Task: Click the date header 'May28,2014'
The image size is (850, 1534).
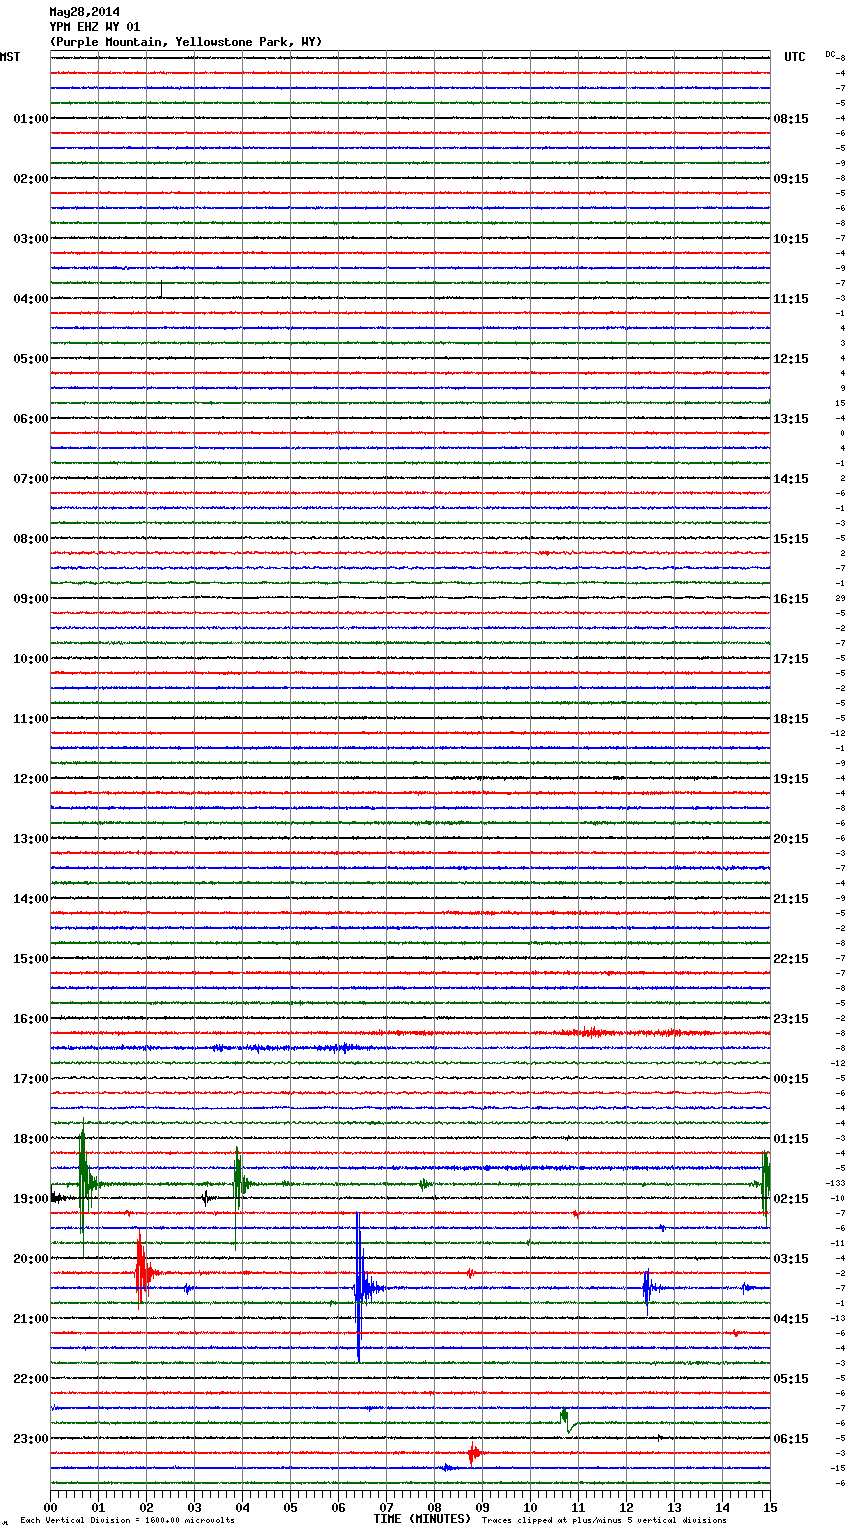Action: coord(84,12)
